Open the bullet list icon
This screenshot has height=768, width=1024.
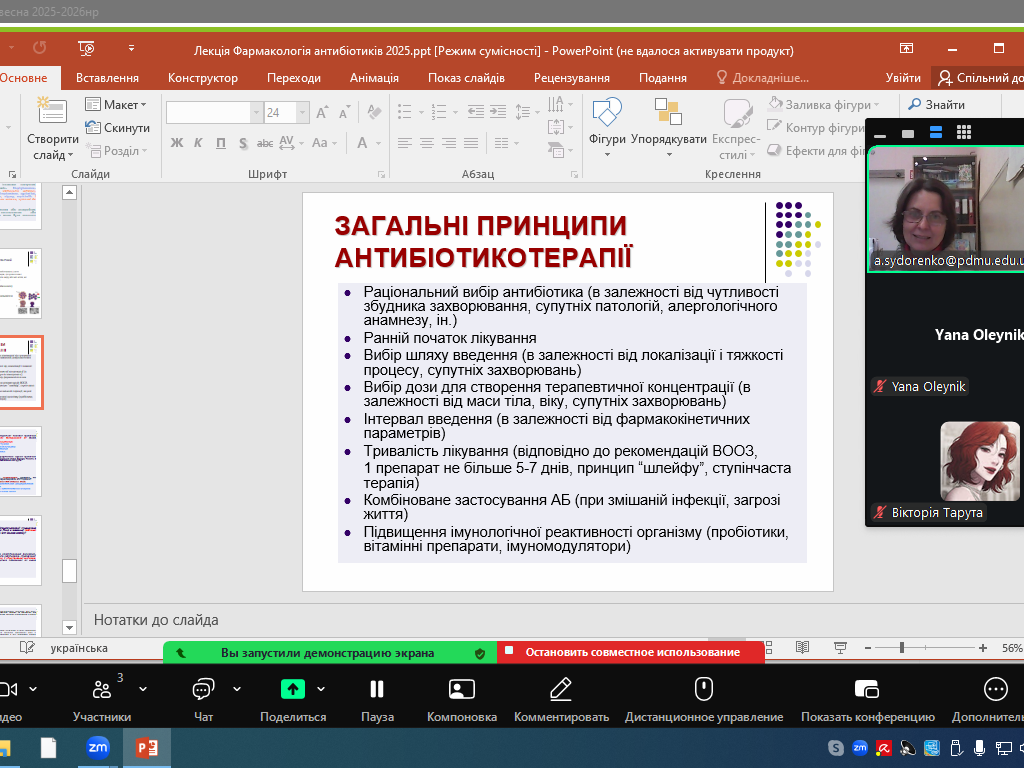[x=403, y=112]
